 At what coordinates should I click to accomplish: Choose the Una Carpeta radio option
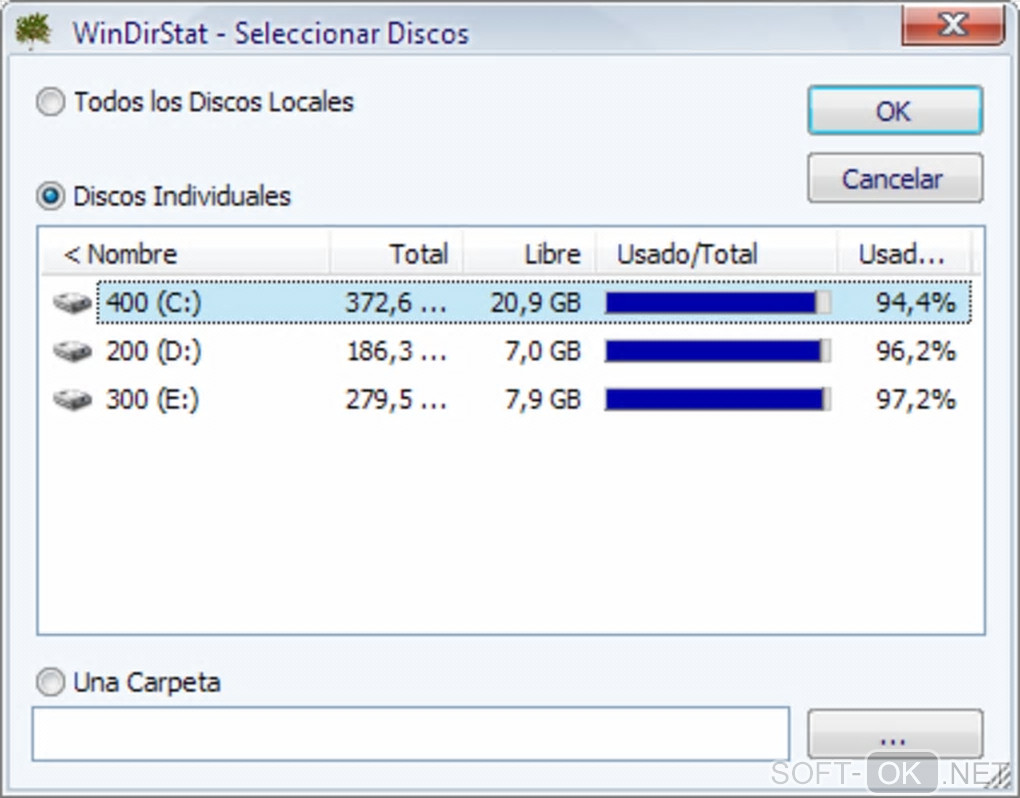click(x=50, y=682)
